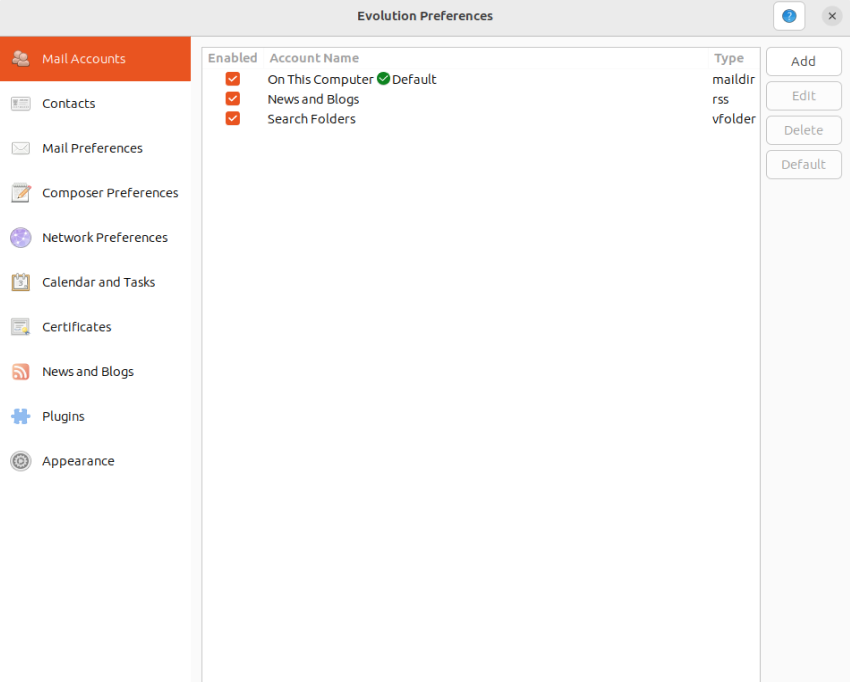Select Network Preferences in sidebar
Viewport: 850px width, 682px height.
pos(95,237)
